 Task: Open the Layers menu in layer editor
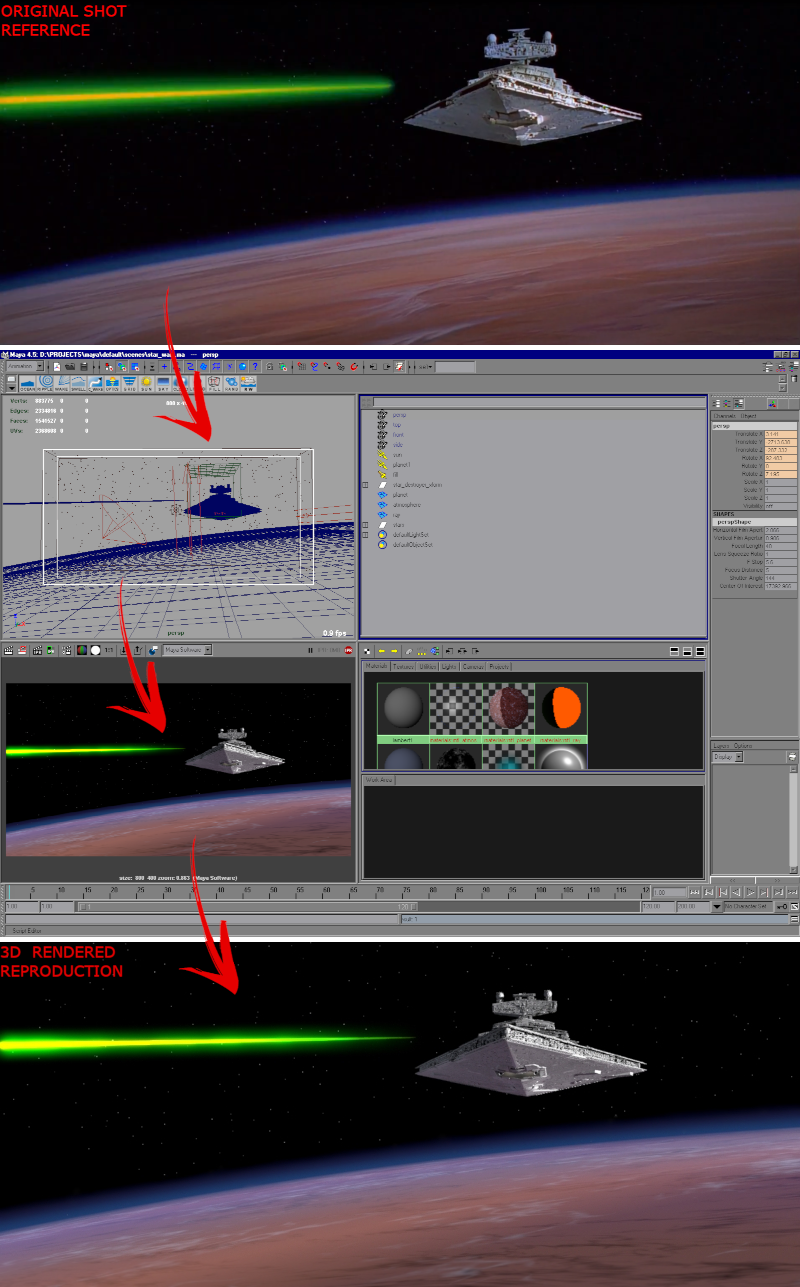(x=720, y=745)
